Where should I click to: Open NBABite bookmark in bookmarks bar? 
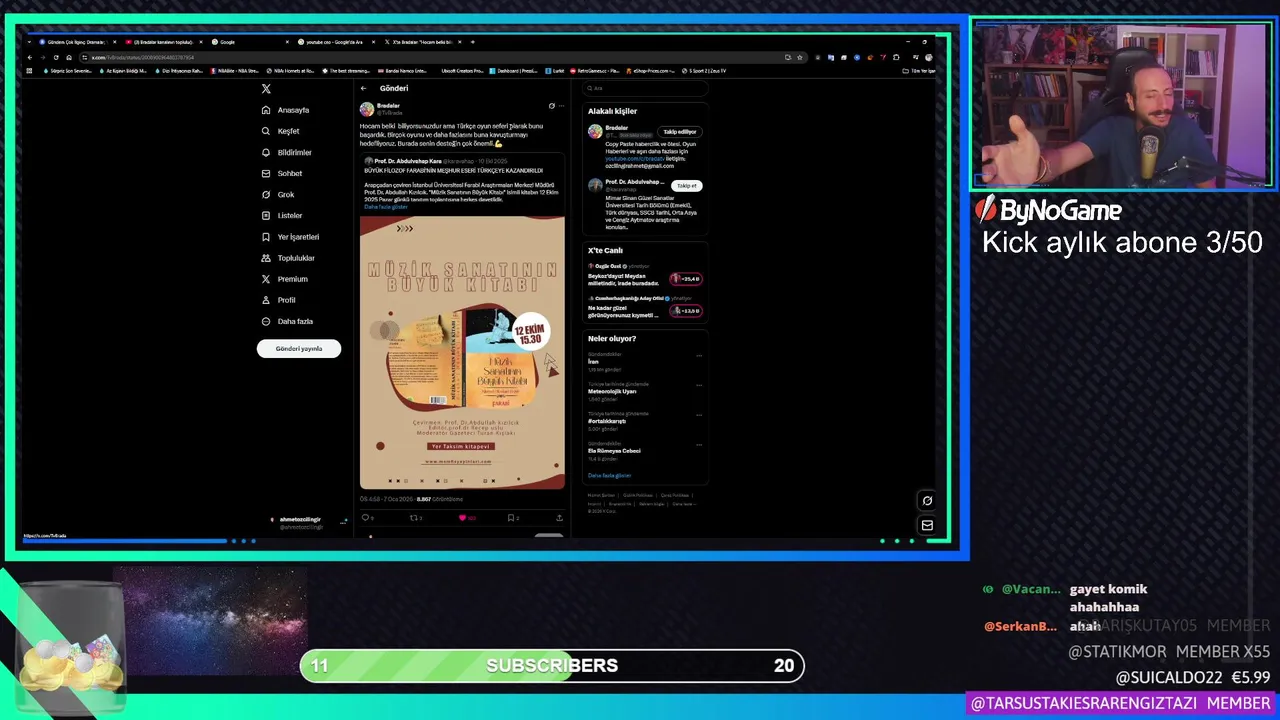click(235, 71)
